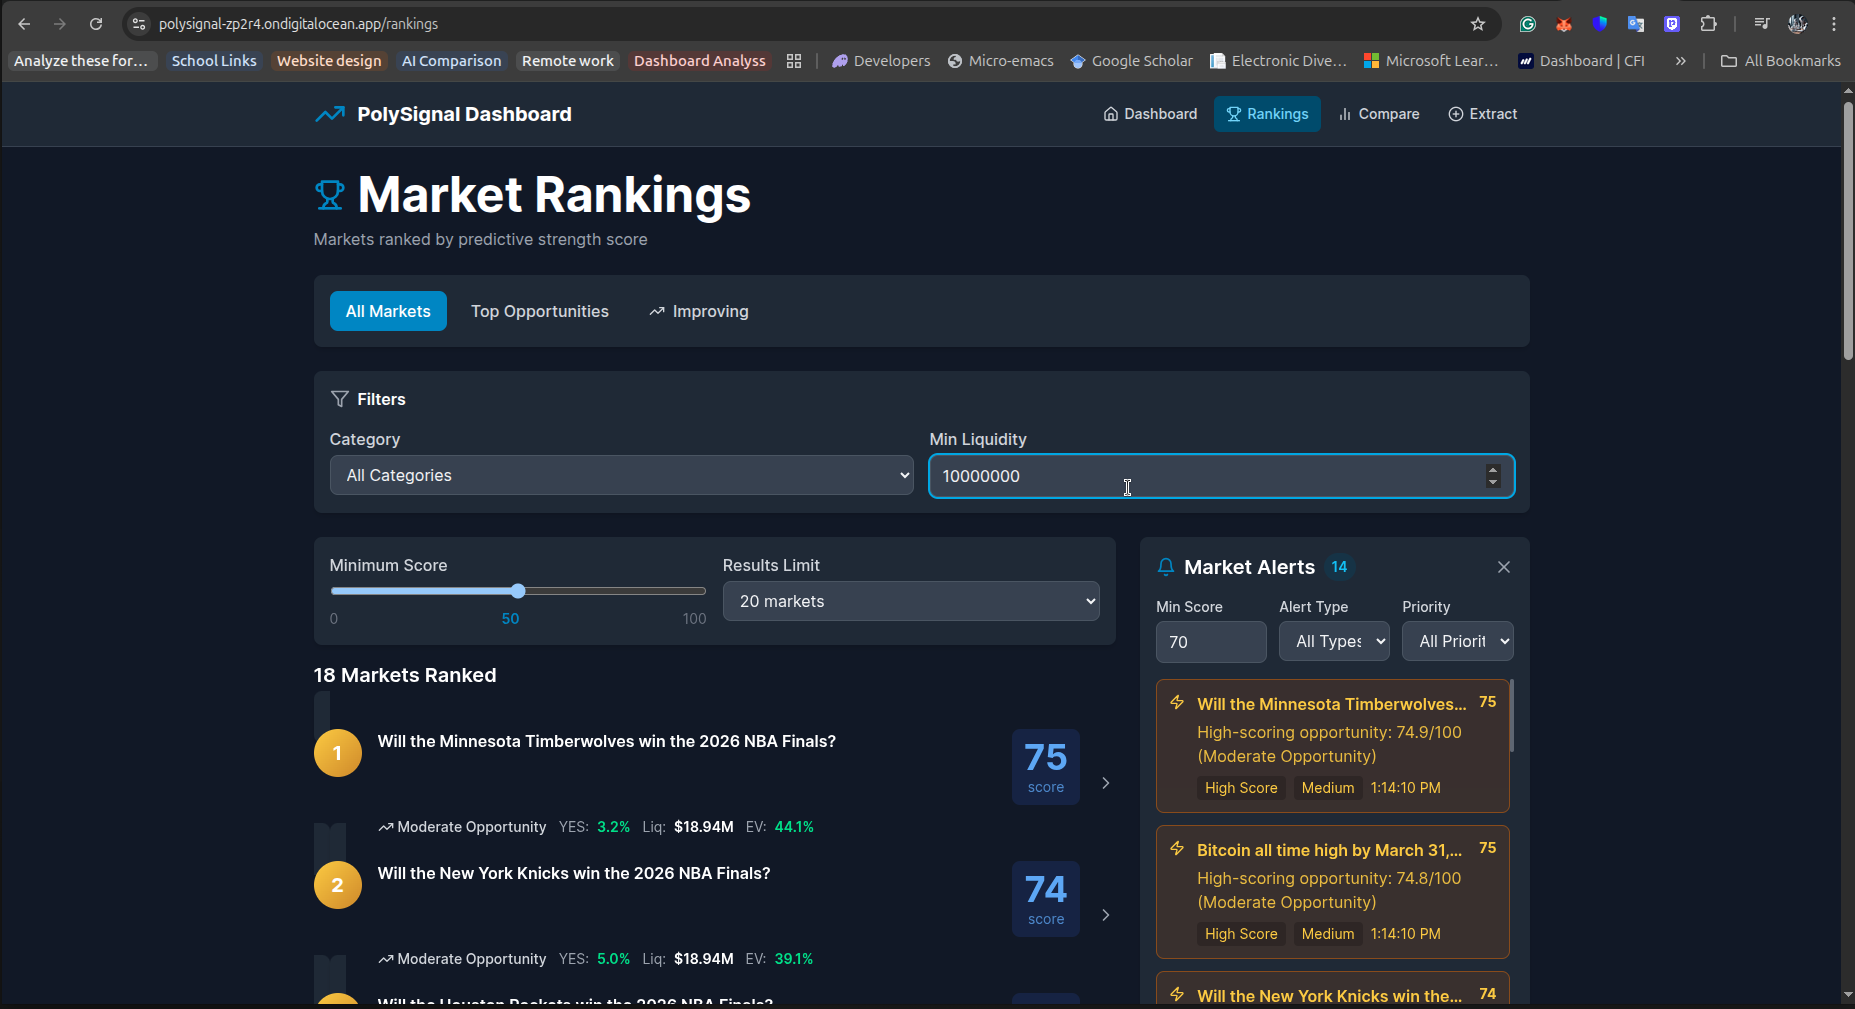Open the Developers bookmark
Viewport: 1855px width, 1009px height.
pyautogui.click(x=881, y=61)
